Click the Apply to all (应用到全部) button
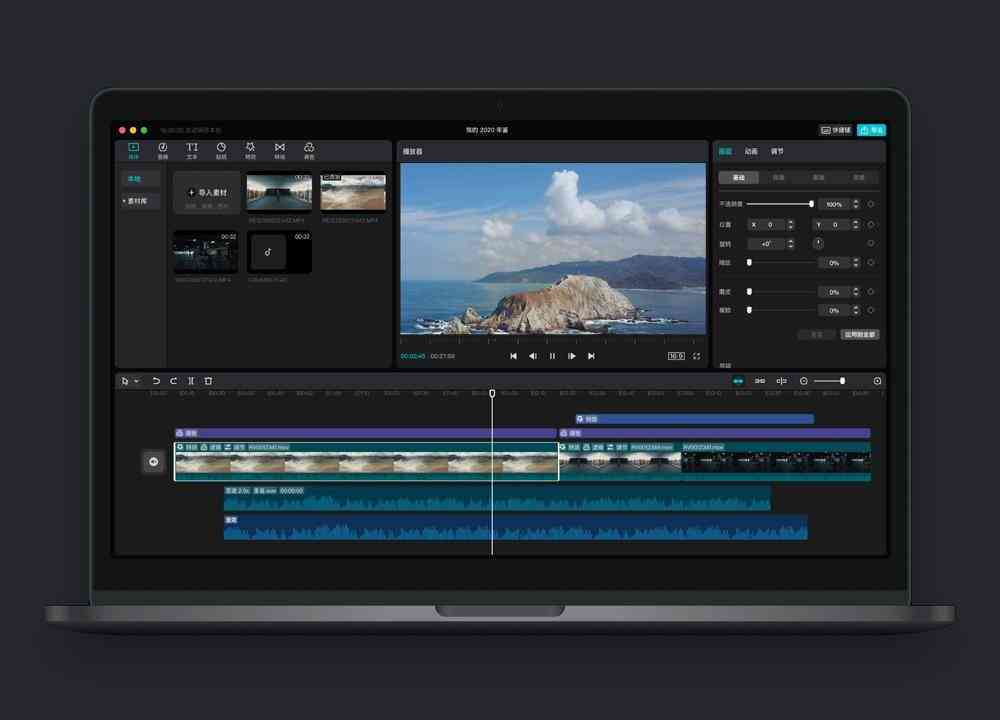 point(860,335)
